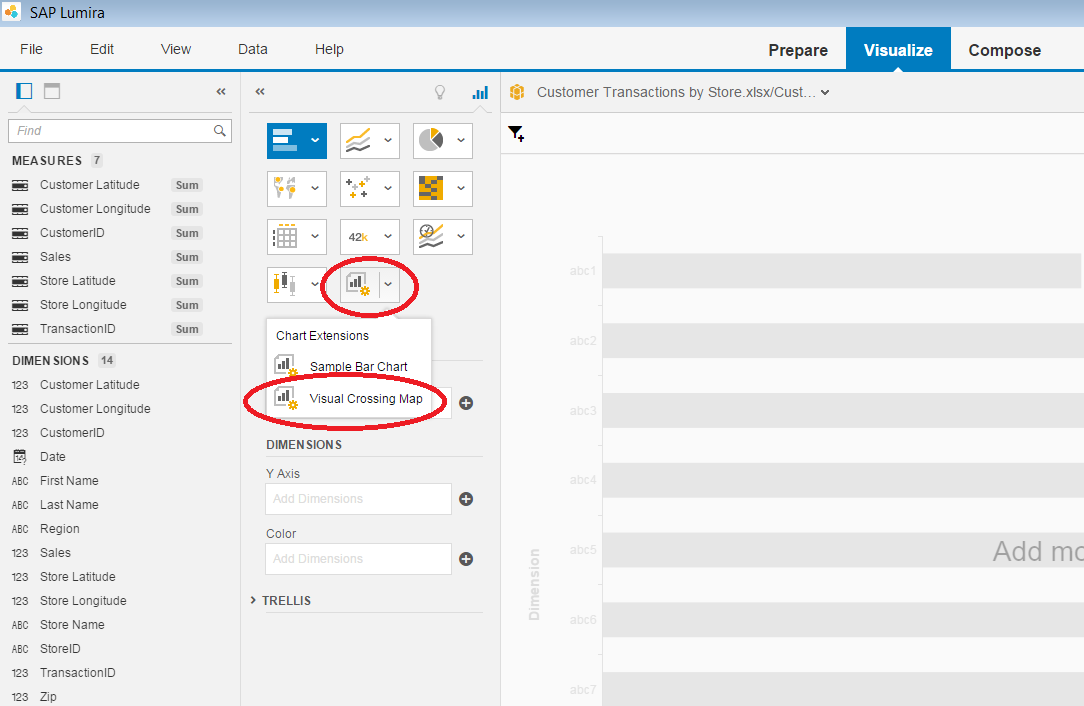Choose Sample Bar Chart extension
Screen dimensions: 1084x706
349,366
